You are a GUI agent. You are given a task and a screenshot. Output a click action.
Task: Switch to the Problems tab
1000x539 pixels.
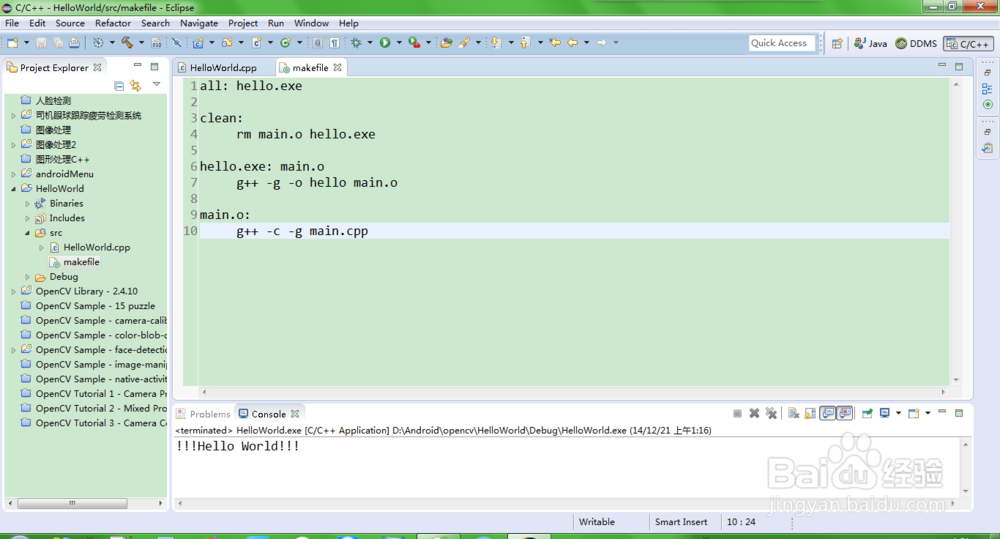pos(203,414)
